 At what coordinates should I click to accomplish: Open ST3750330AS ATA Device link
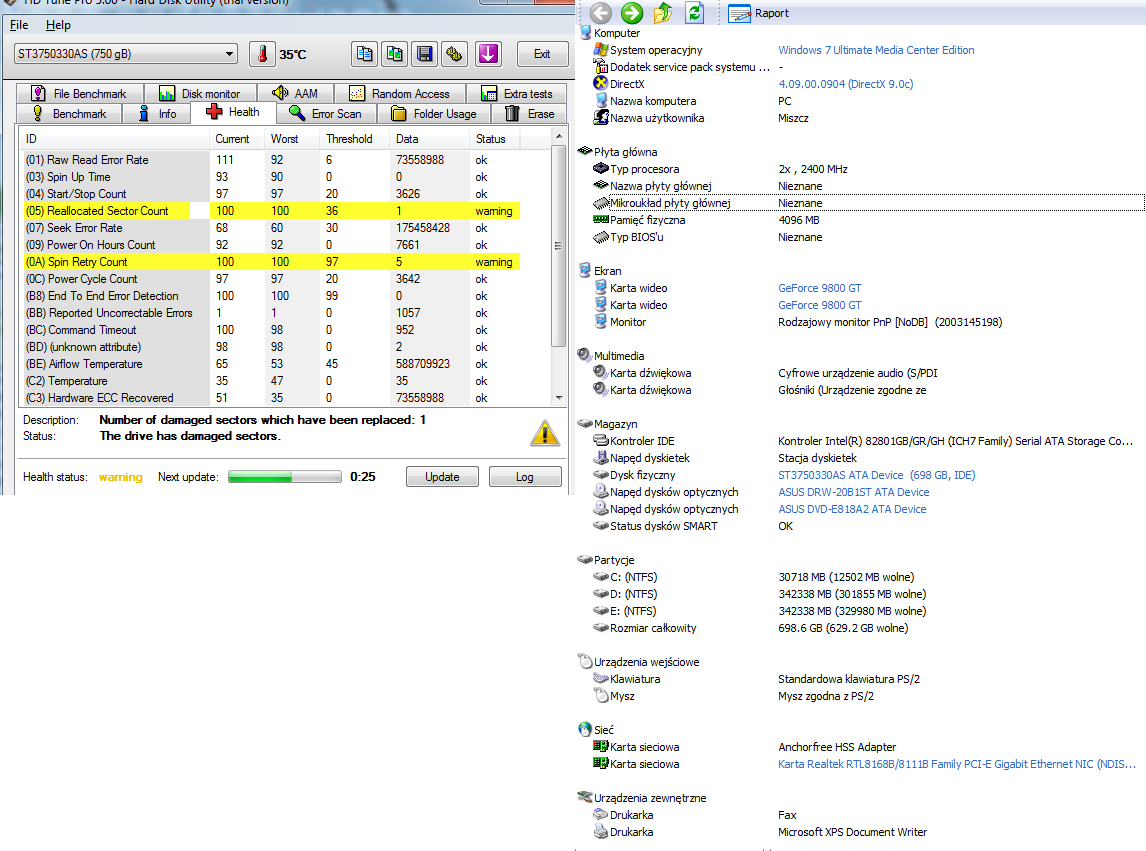876,475
